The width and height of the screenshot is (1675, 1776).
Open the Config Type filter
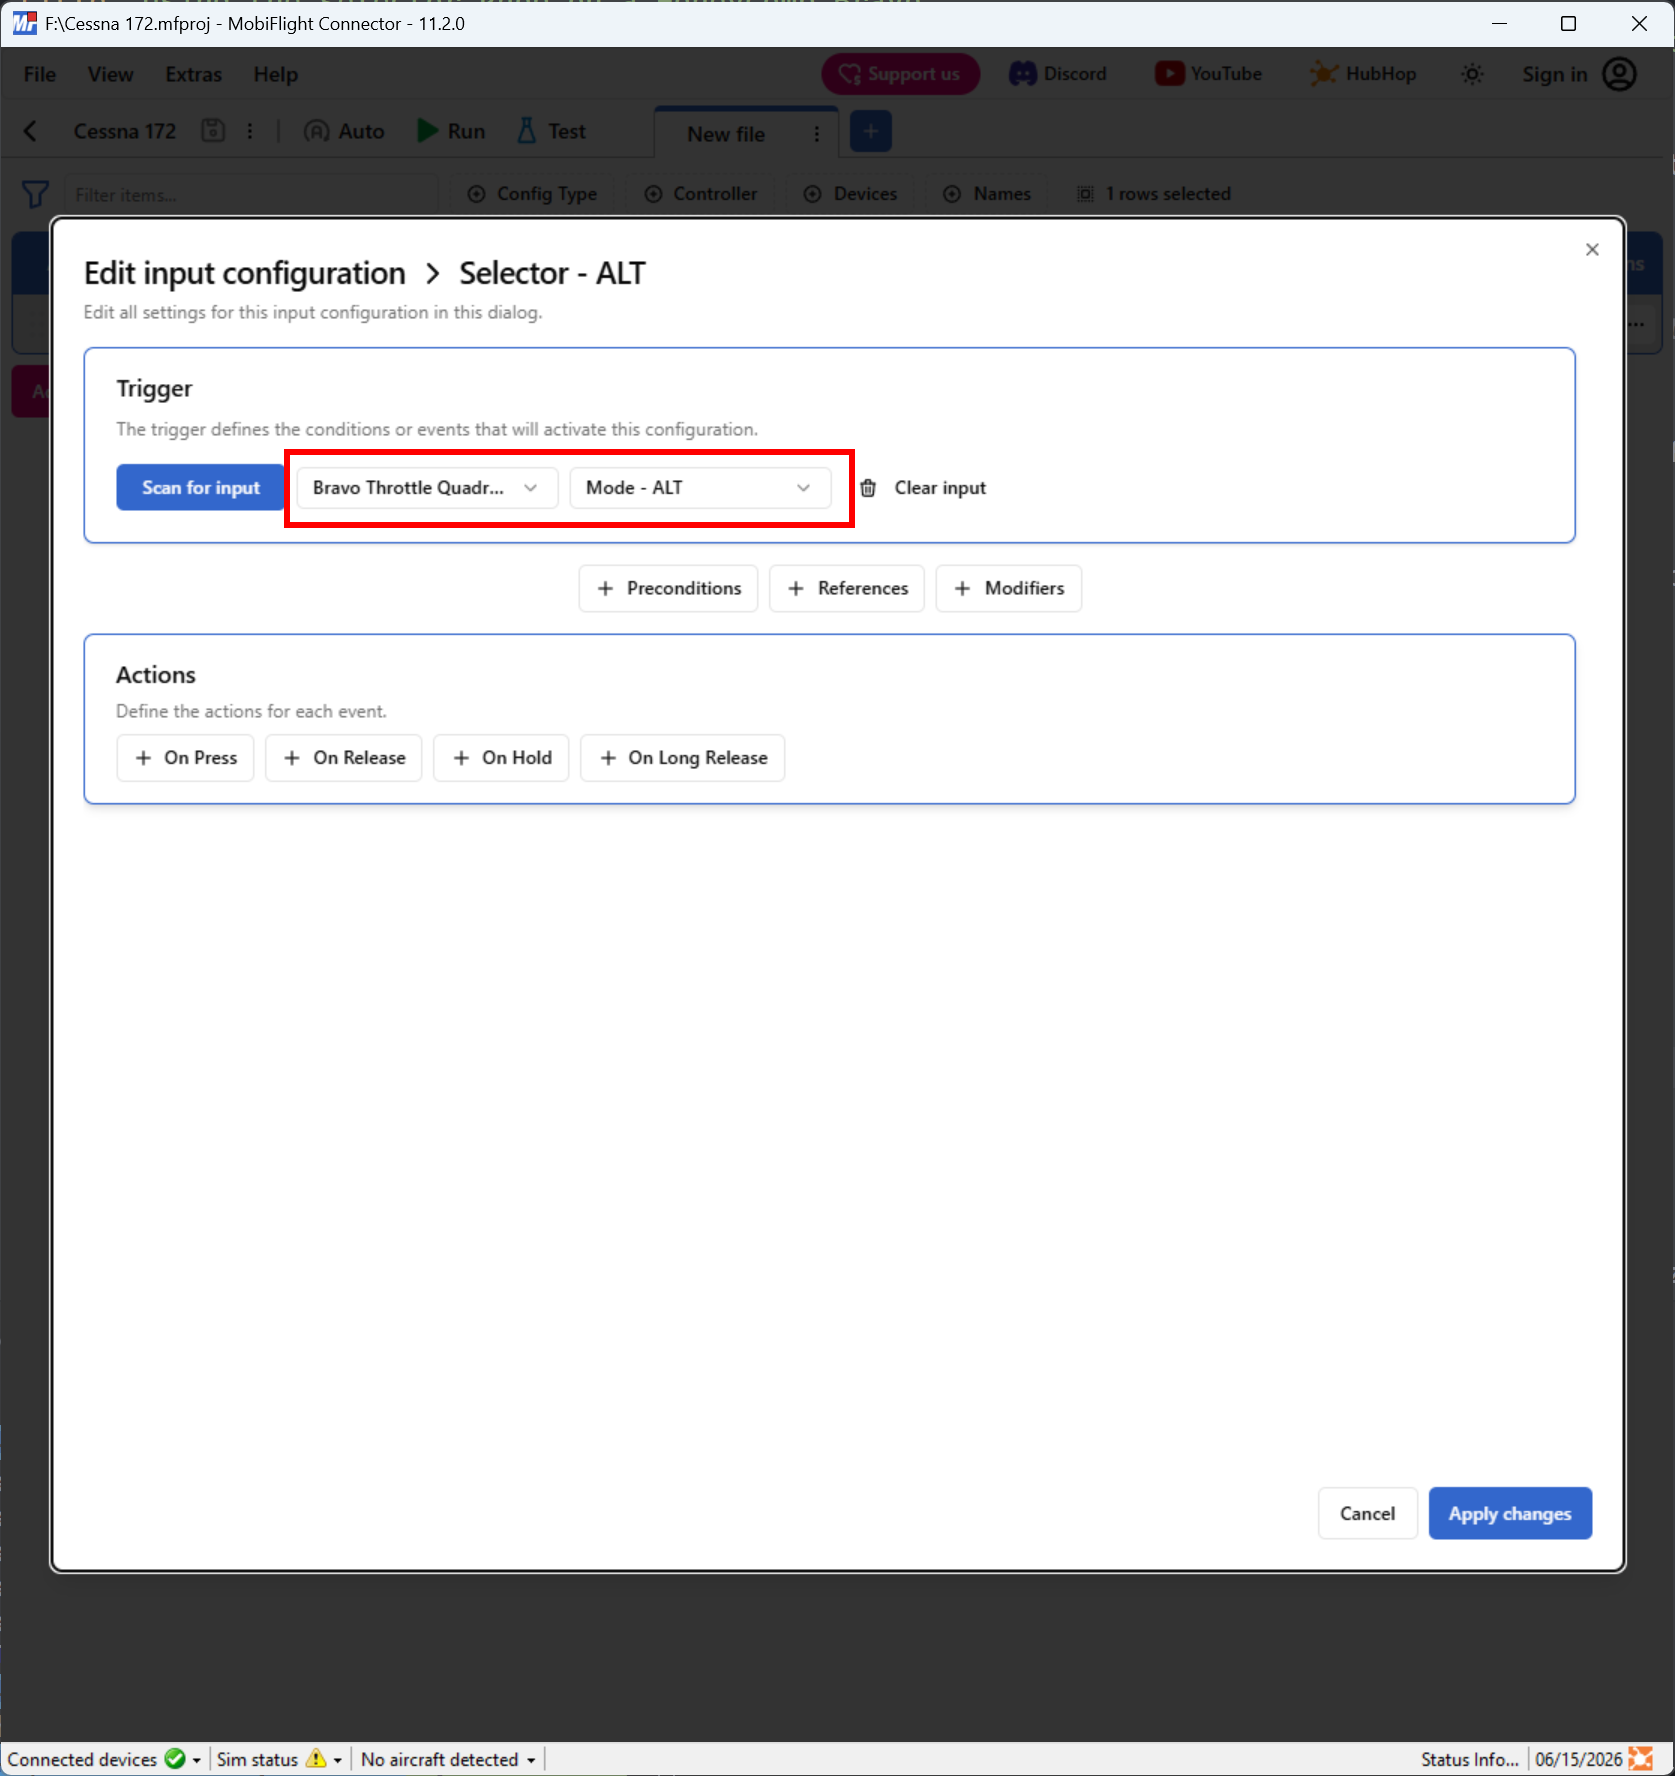tap(532, 194)
